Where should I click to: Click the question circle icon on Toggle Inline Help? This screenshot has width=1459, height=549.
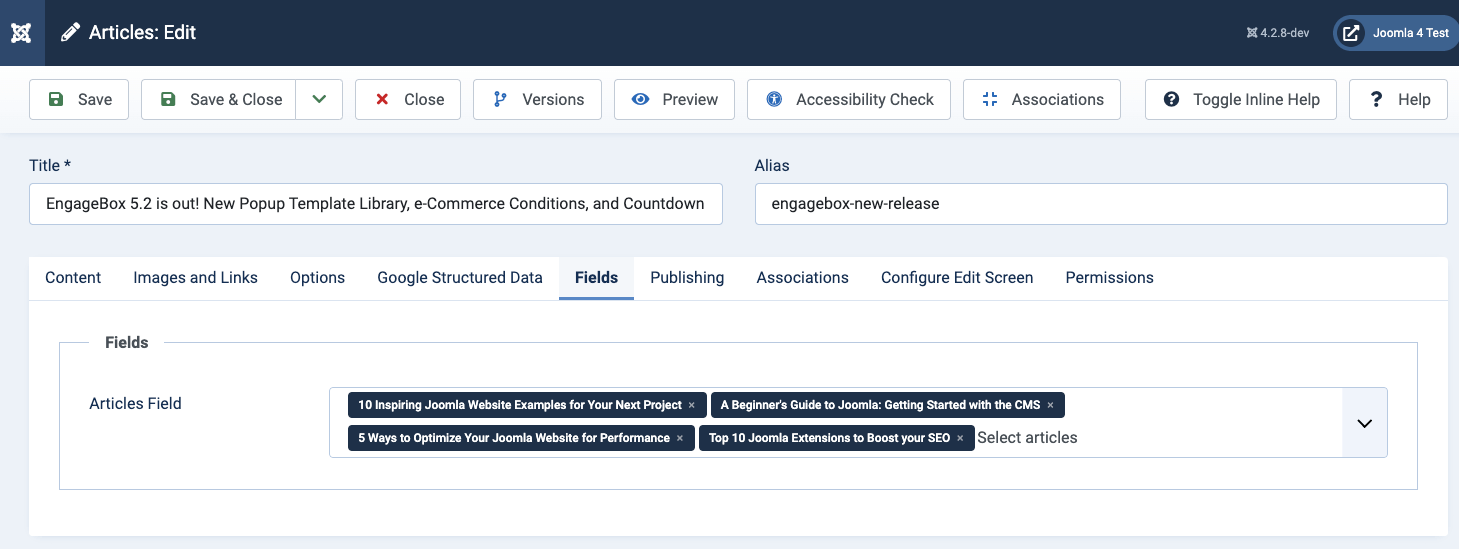pos(1171,99)
